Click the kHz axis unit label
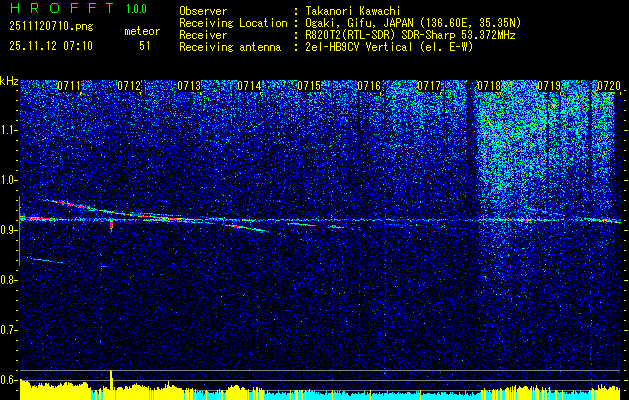Image resolution: width=629 pixels, height=400 pixels. 9,81
